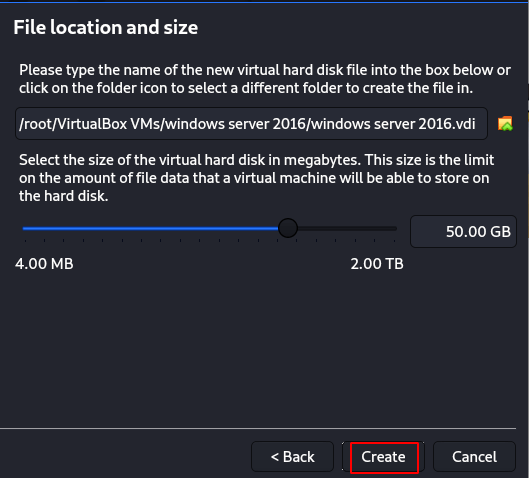Click the virtual disk file path field

click(x=251, y=123)
